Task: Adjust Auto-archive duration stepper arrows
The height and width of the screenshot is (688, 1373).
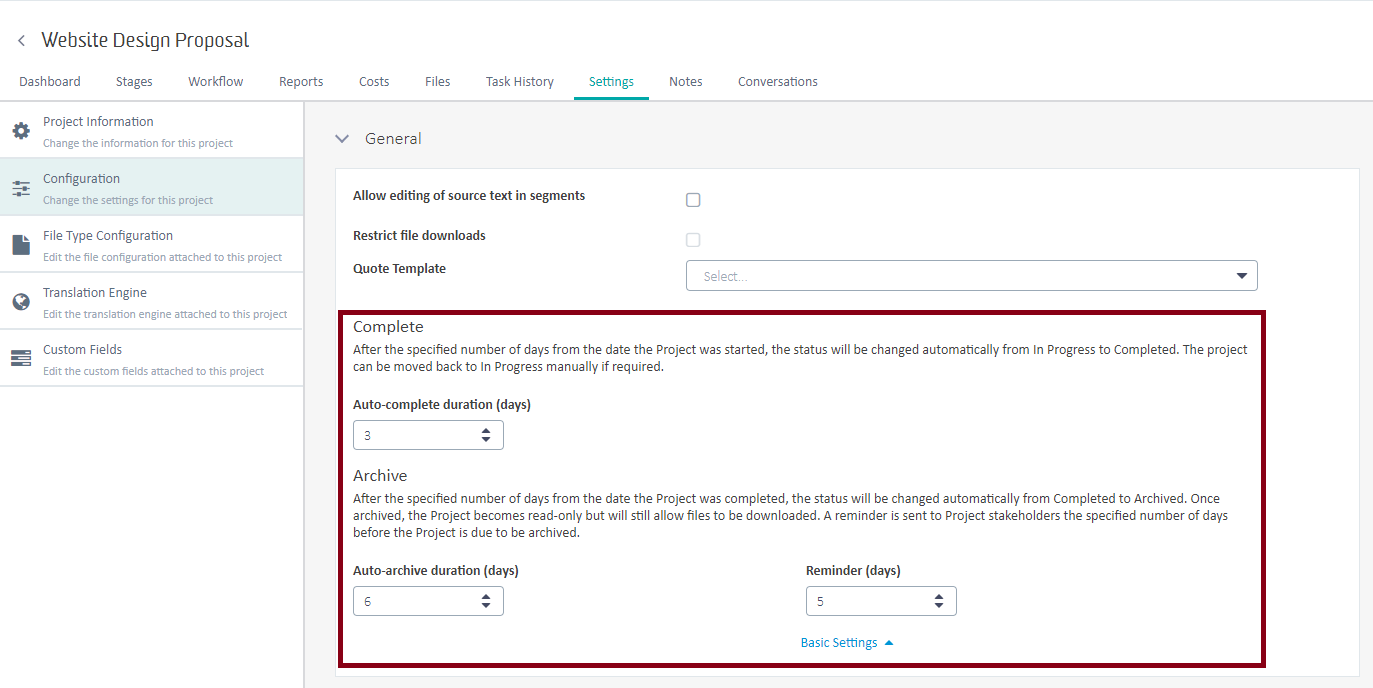Action: pyautogui.click(x=486, y=601)
